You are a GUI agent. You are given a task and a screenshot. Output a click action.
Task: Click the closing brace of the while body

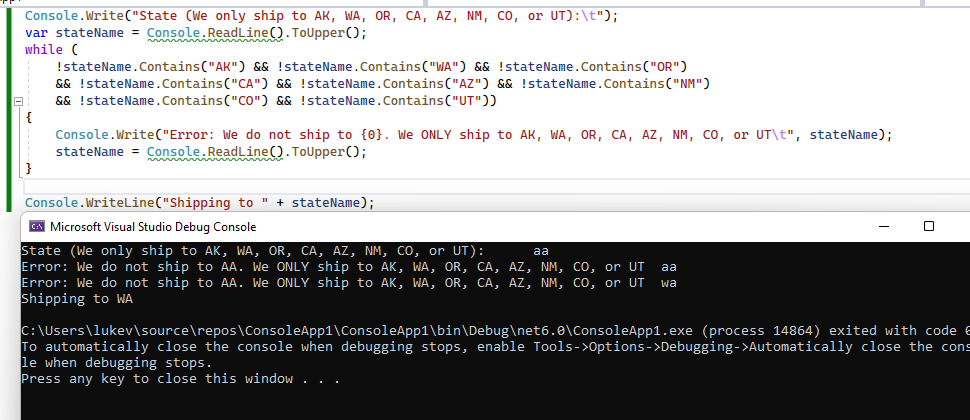pos(29,168)
